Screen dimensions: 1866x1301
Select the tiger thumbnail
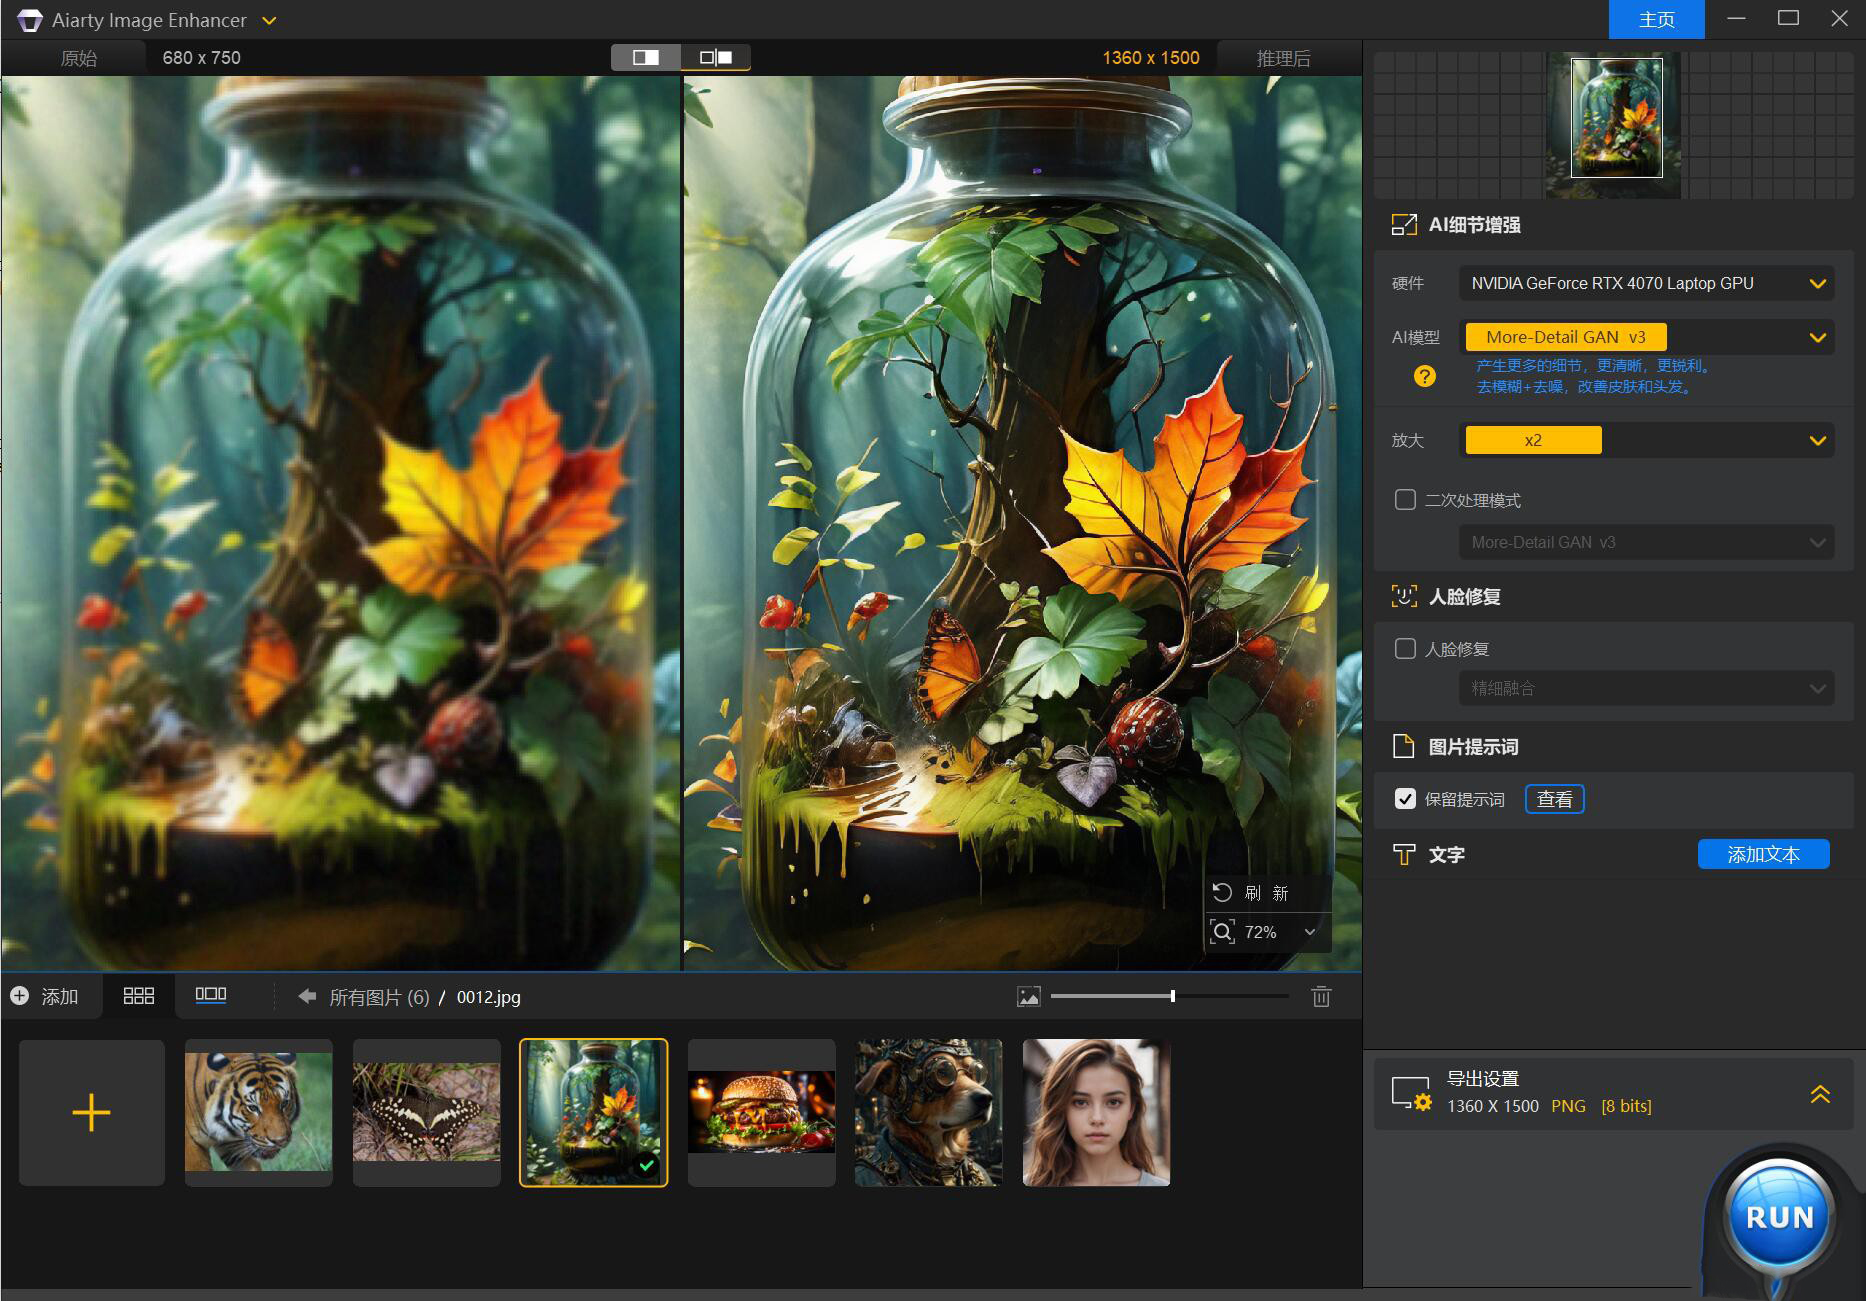259,1113
